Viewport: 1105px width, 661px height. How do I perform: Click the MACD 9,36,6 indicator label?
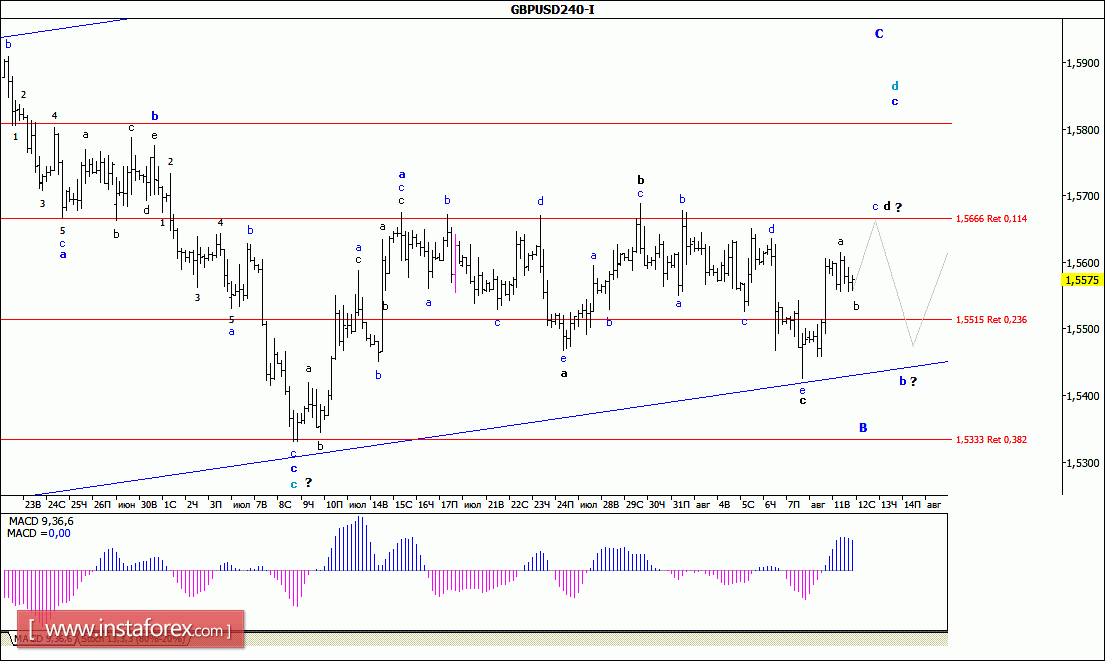click(x=40, y=521)
